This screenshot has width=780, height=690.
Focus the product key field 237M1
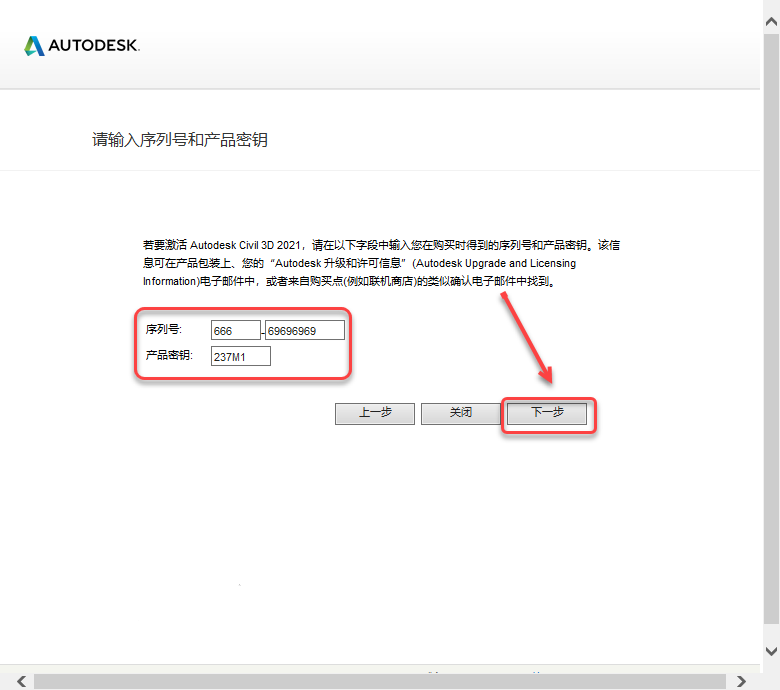241,356
